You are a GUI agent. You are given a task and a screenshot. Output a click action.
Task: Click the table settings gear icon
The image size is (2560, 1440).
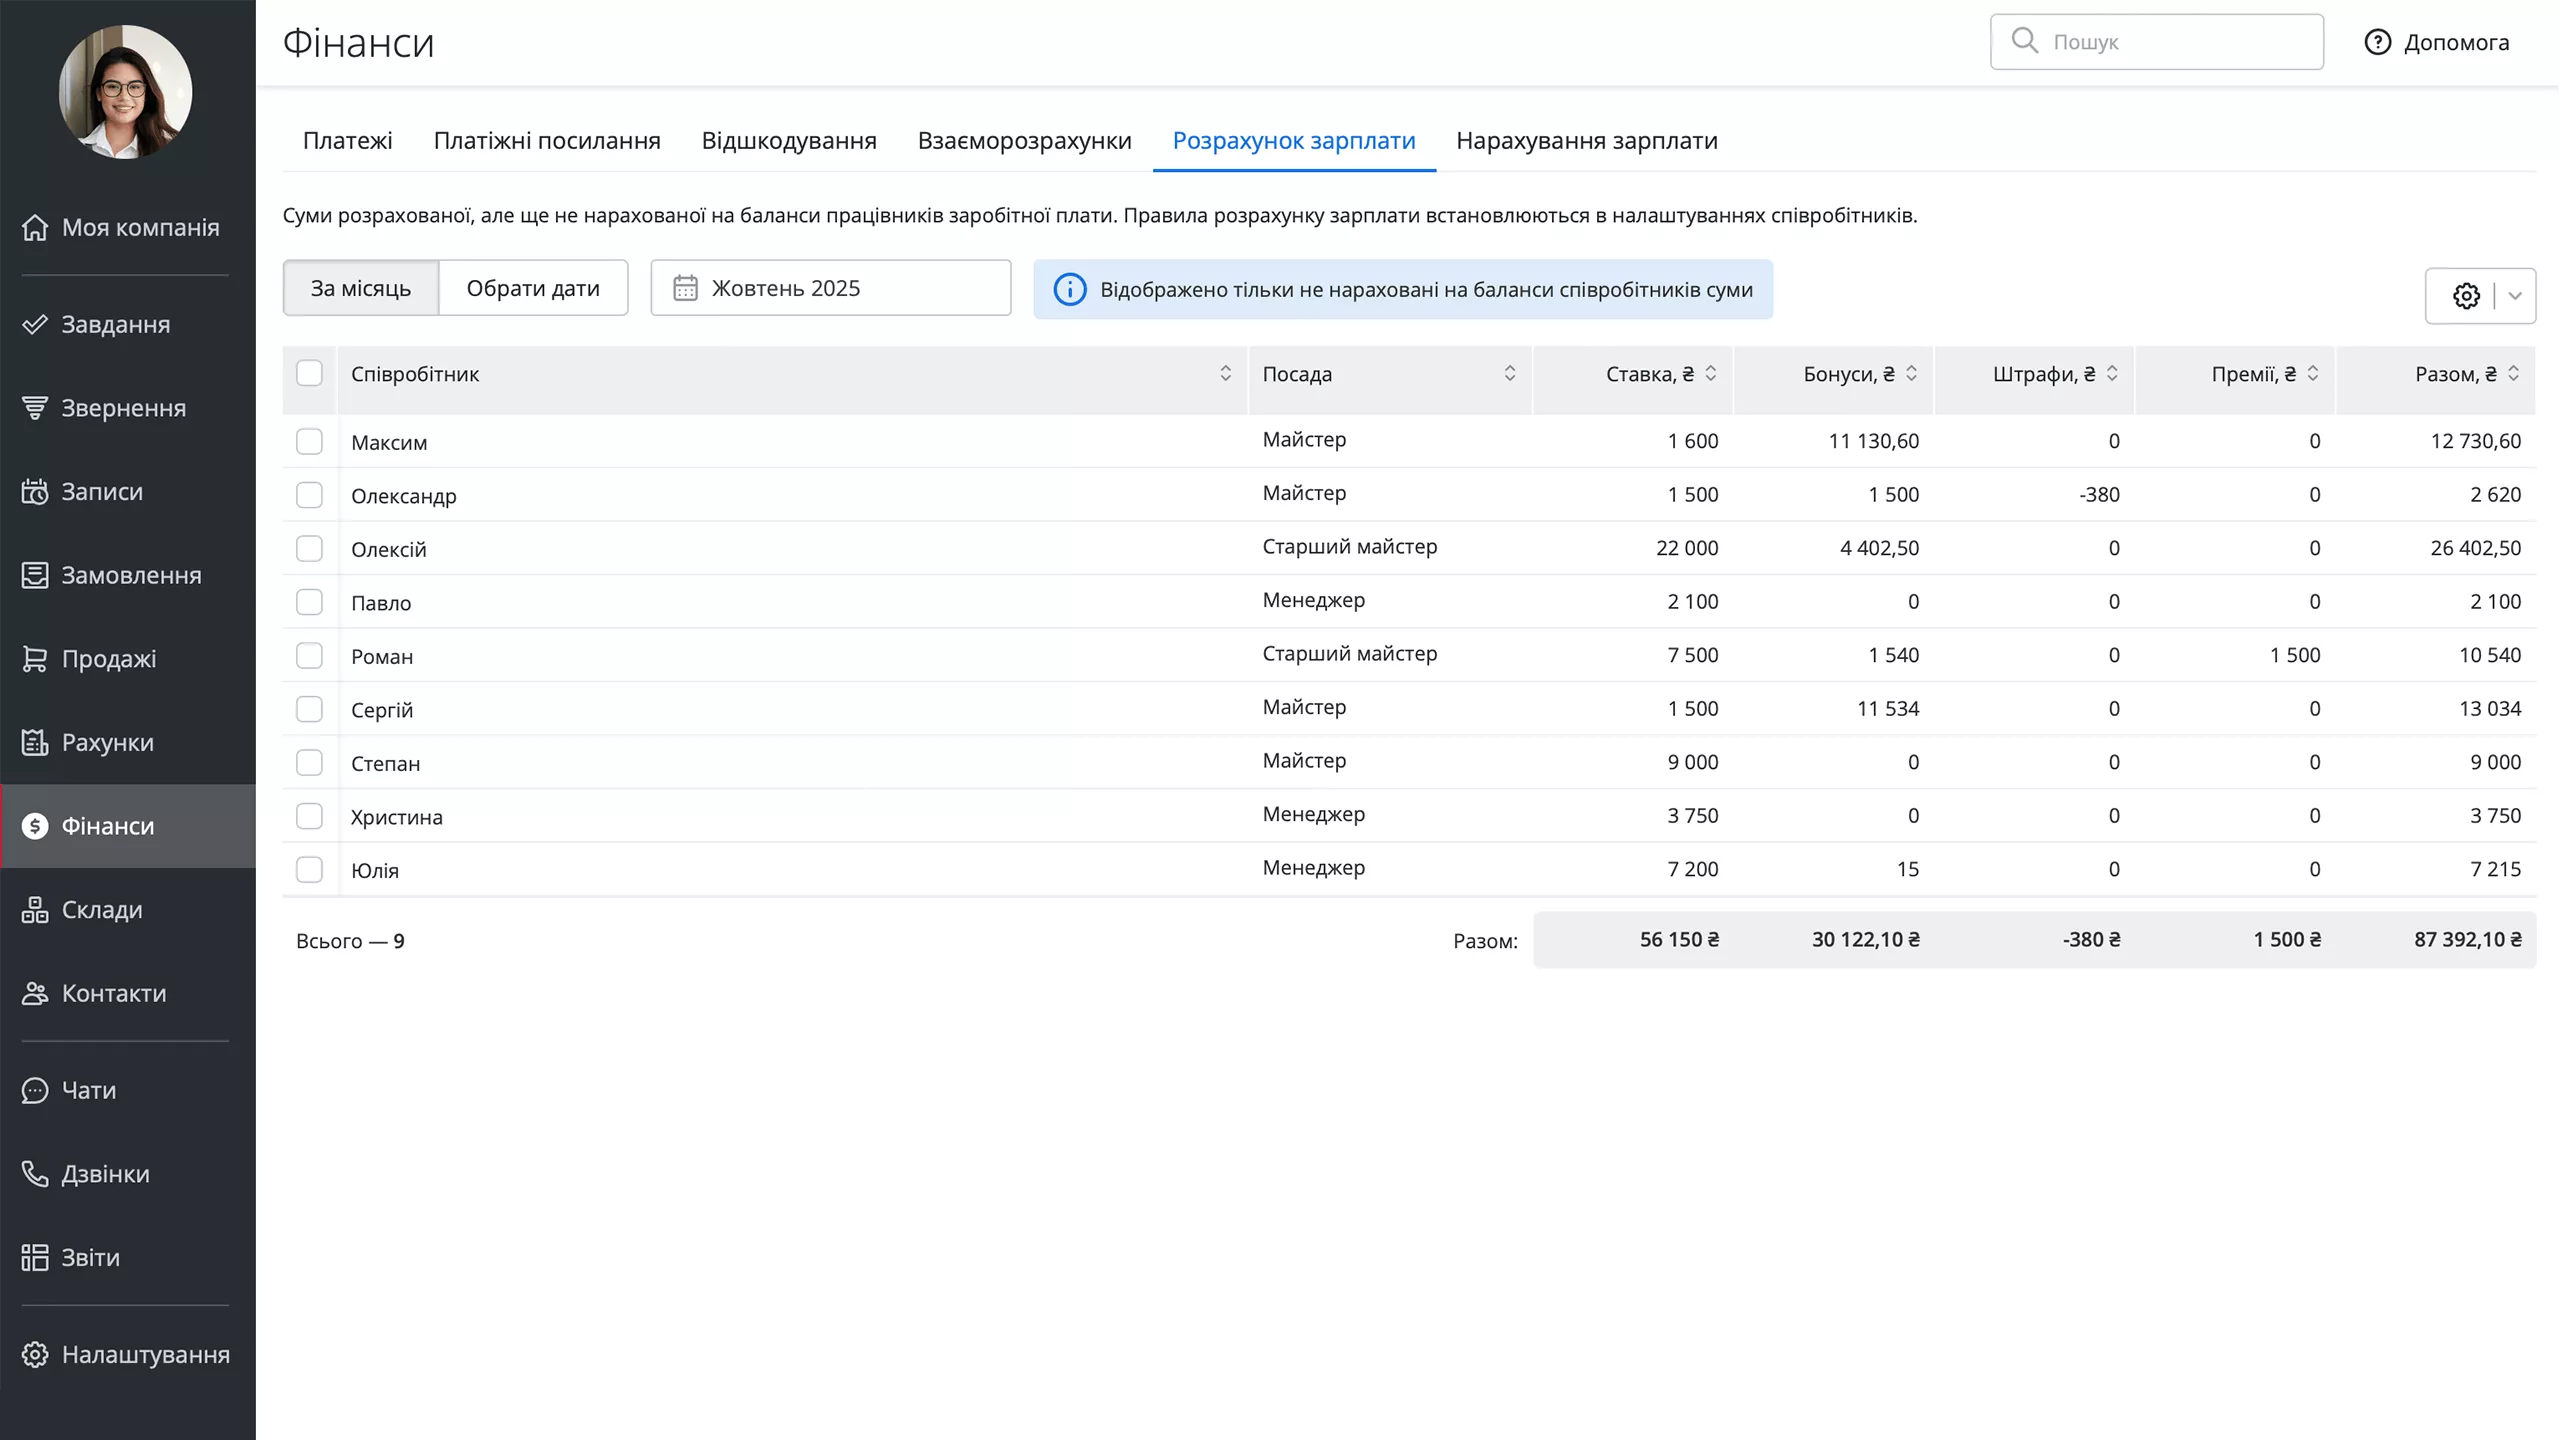click(x=2466, y=296)
